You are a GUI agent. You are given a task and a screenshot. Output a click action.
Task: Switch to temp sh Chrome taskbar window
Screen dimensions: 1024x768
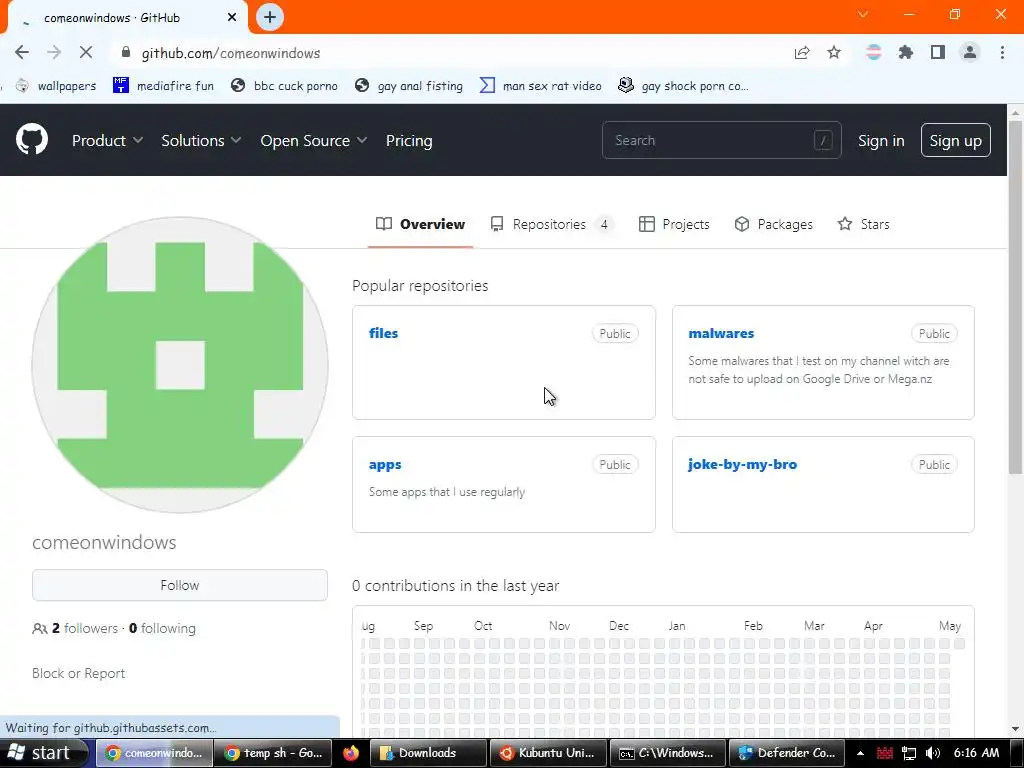(273, 753)
